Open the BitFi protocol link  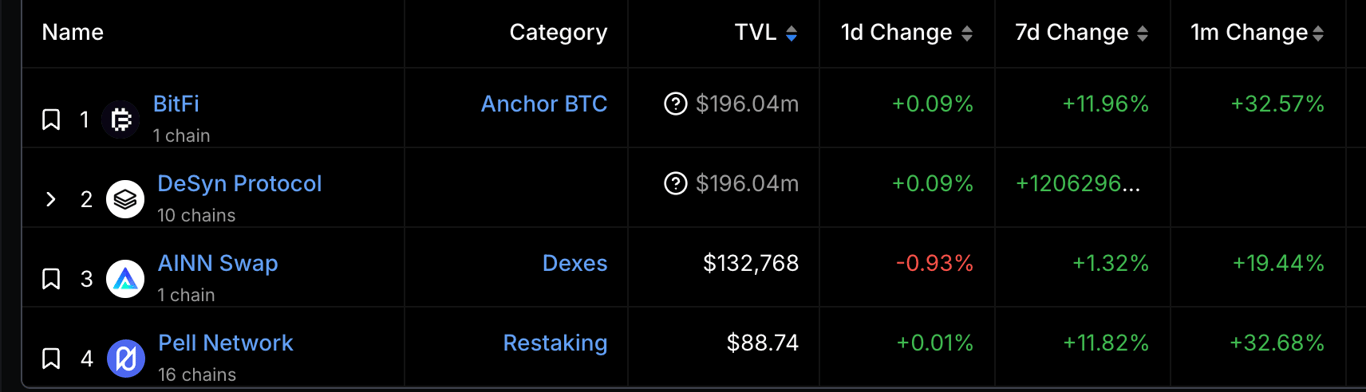(x=176, y=104)
